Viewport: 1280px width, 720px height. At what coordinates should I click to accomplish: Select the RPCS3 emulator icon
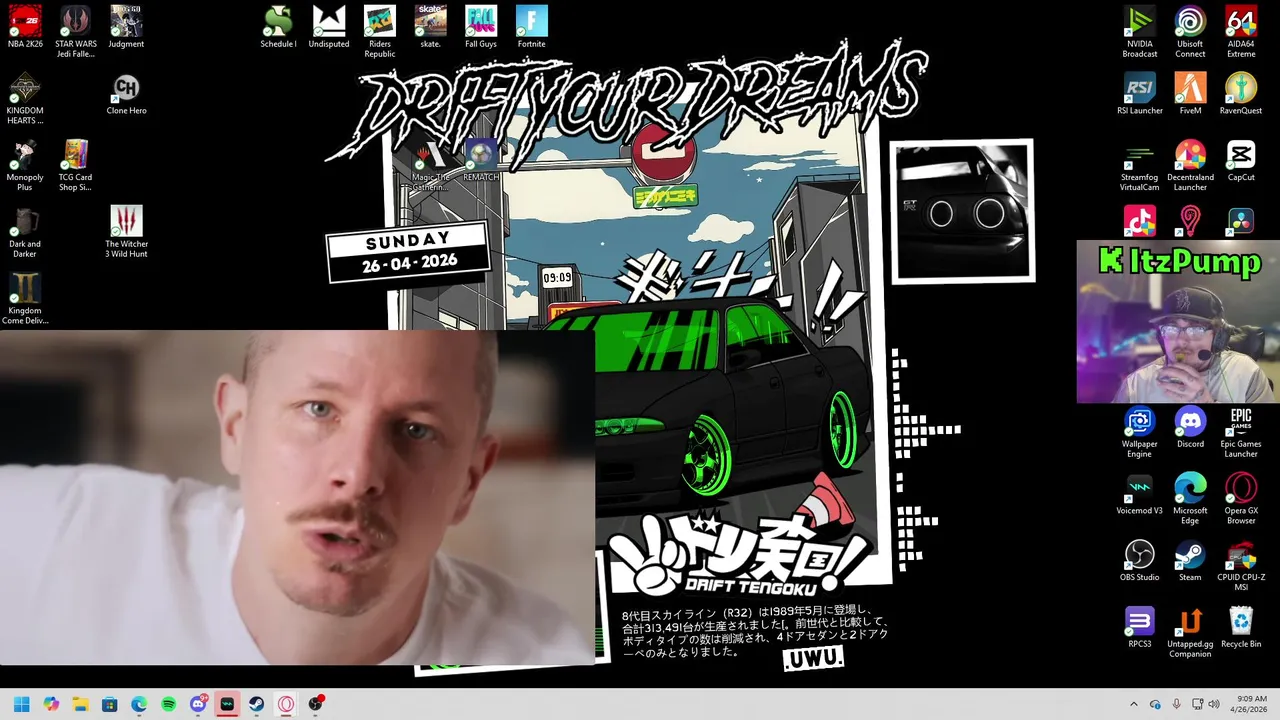pos(1139,627)
